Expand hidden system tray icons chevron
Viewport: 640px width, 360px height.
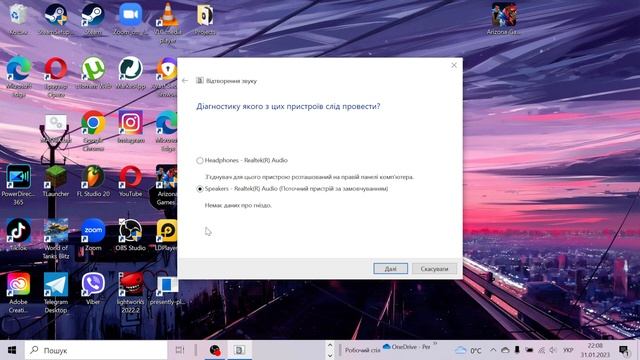[x=493, y=350]
